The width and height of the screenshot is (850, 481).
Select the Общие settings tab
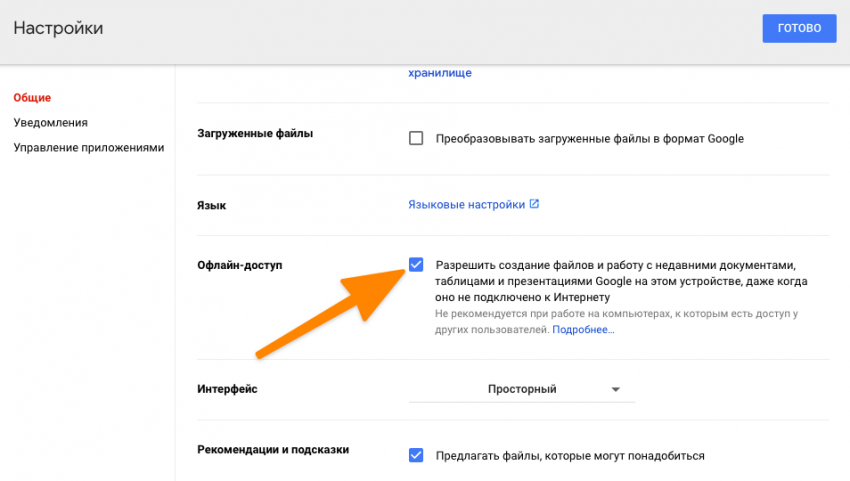32,97
